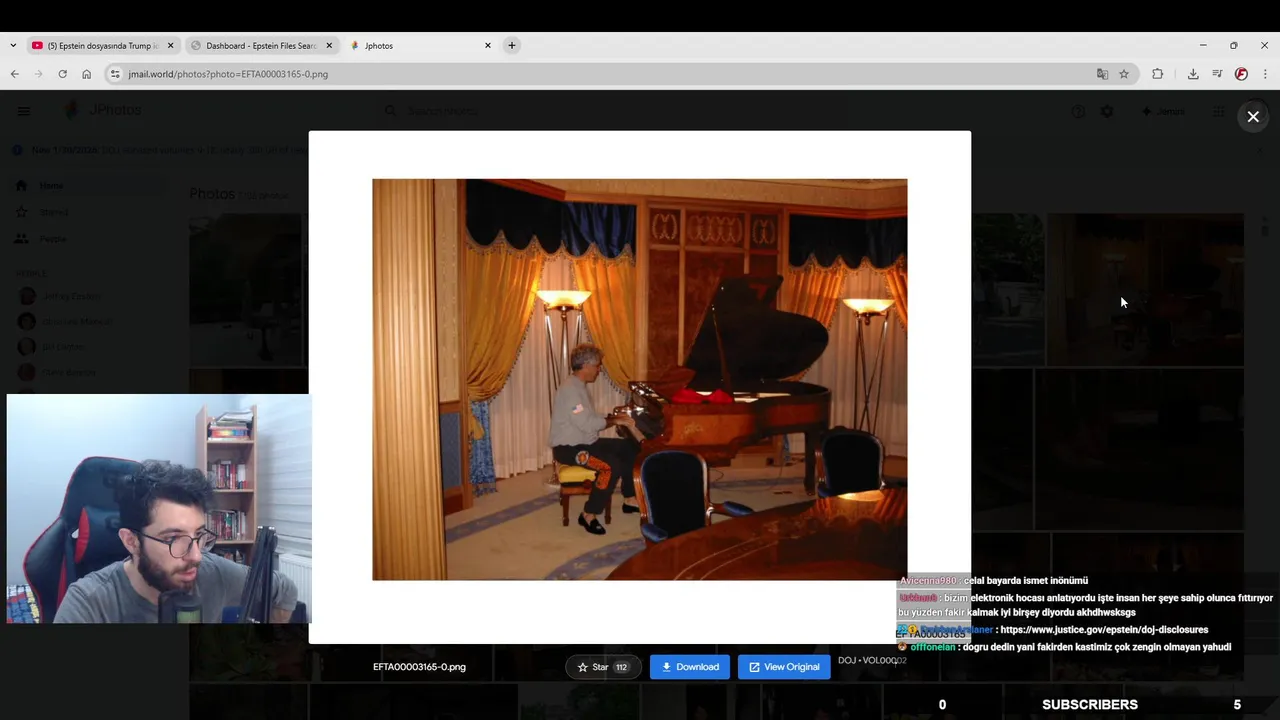
Task: Click the Photos heading behind the viewer
Action: coord(212,194)
